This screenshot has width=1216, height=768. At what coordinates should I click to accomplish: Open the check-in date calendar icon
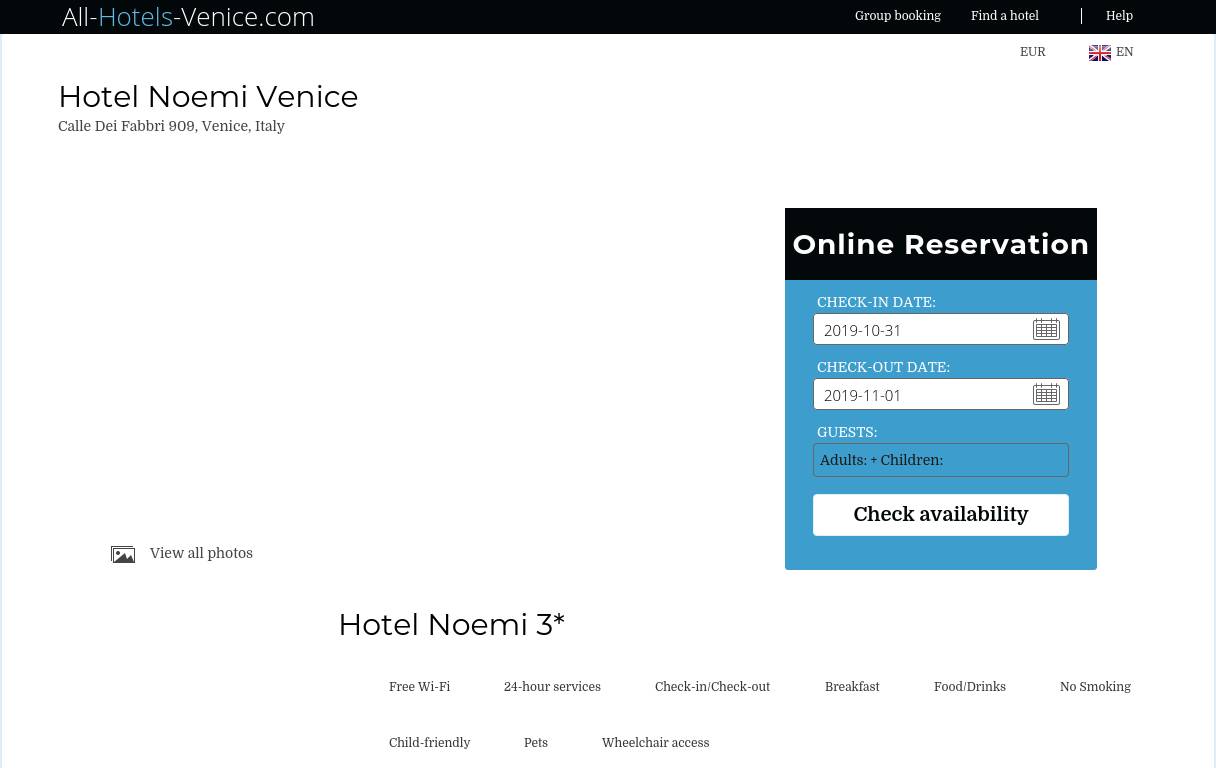(1046, 329)
